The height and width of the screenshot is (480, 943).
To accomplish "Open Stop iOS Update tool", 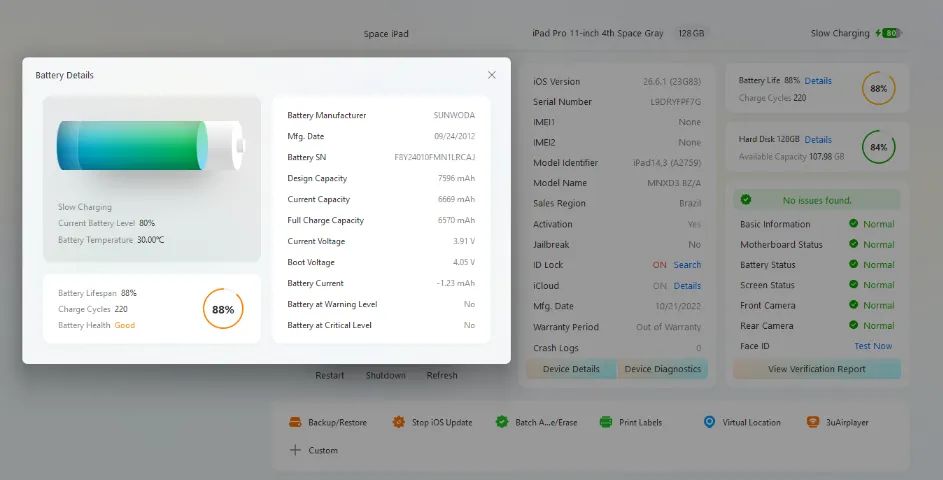I will point(432,422).
